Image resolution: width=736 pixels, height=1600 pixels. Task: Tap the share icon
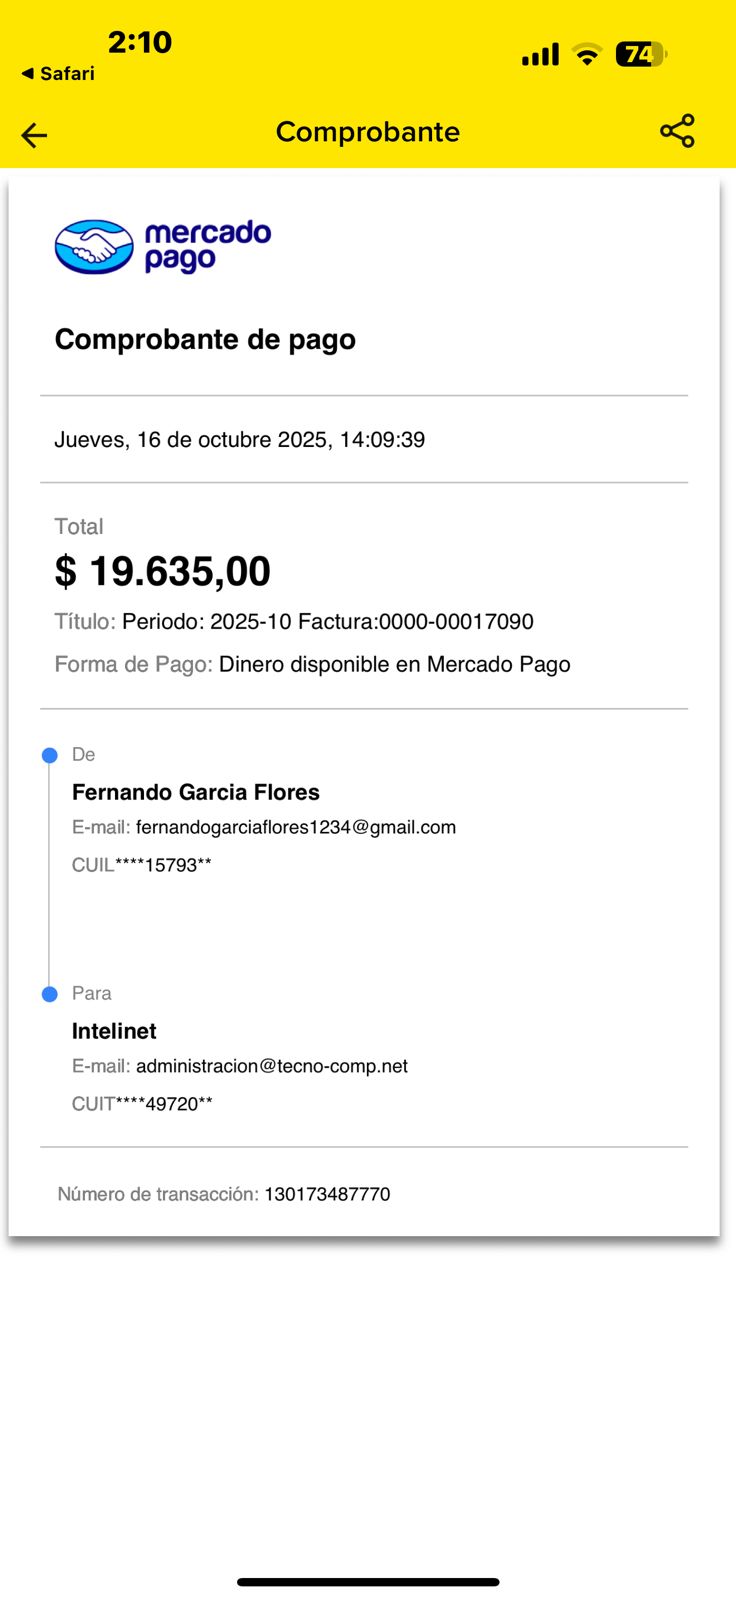677,131
